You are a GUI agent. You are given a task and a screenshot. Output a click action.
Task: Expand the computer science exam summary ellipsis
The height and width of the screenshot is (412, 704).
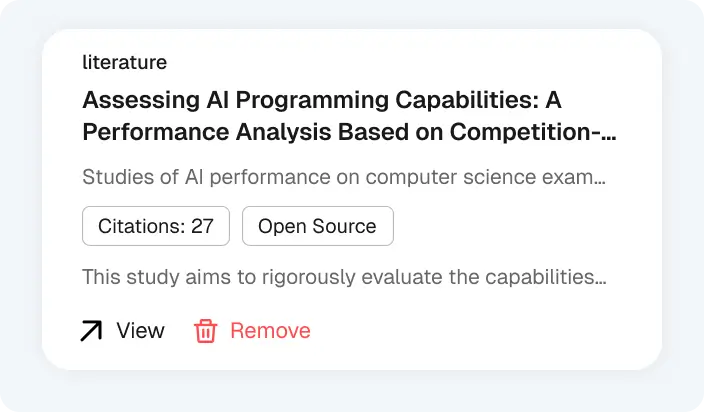point(600,179)
